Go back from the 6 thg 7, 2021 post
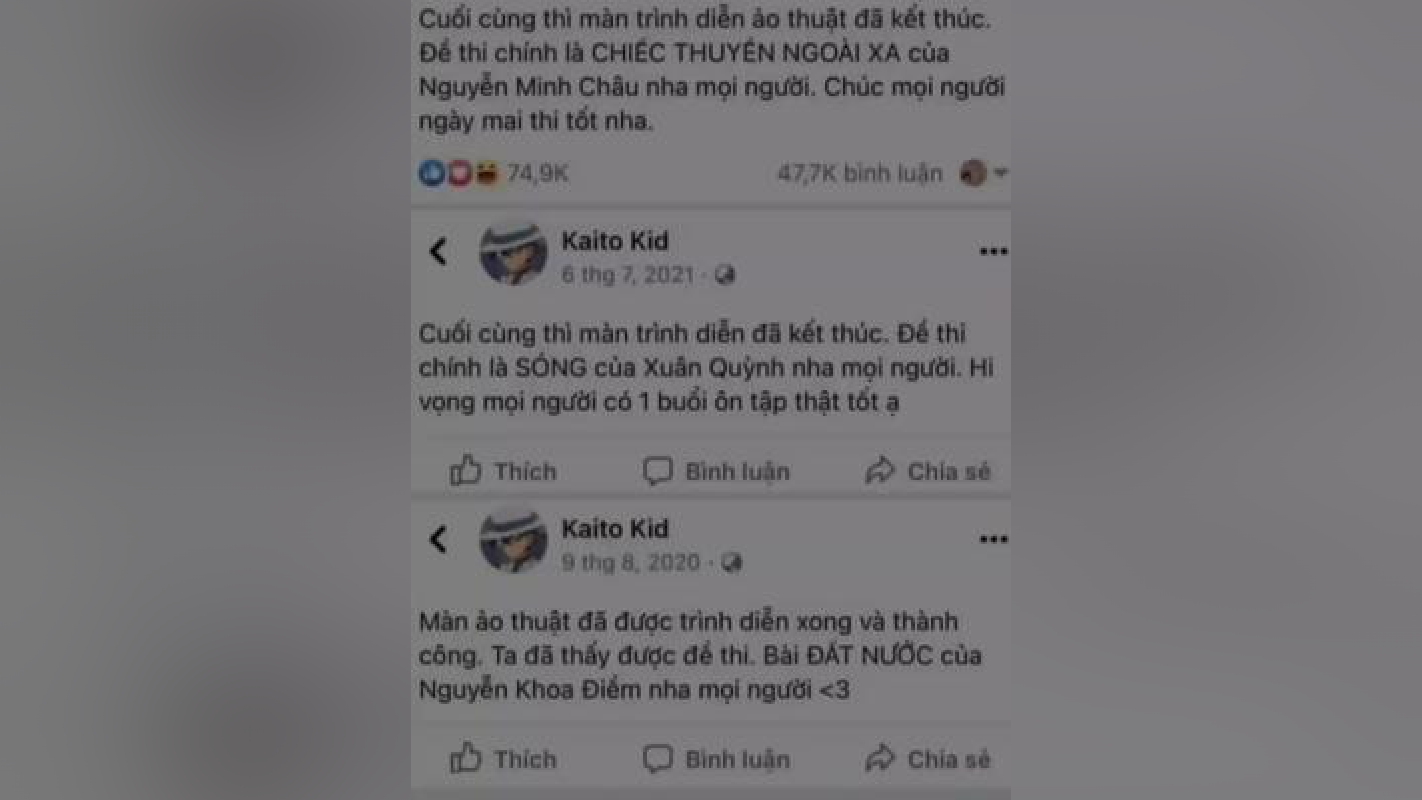 pyautogui.click(x=439, y=252)
